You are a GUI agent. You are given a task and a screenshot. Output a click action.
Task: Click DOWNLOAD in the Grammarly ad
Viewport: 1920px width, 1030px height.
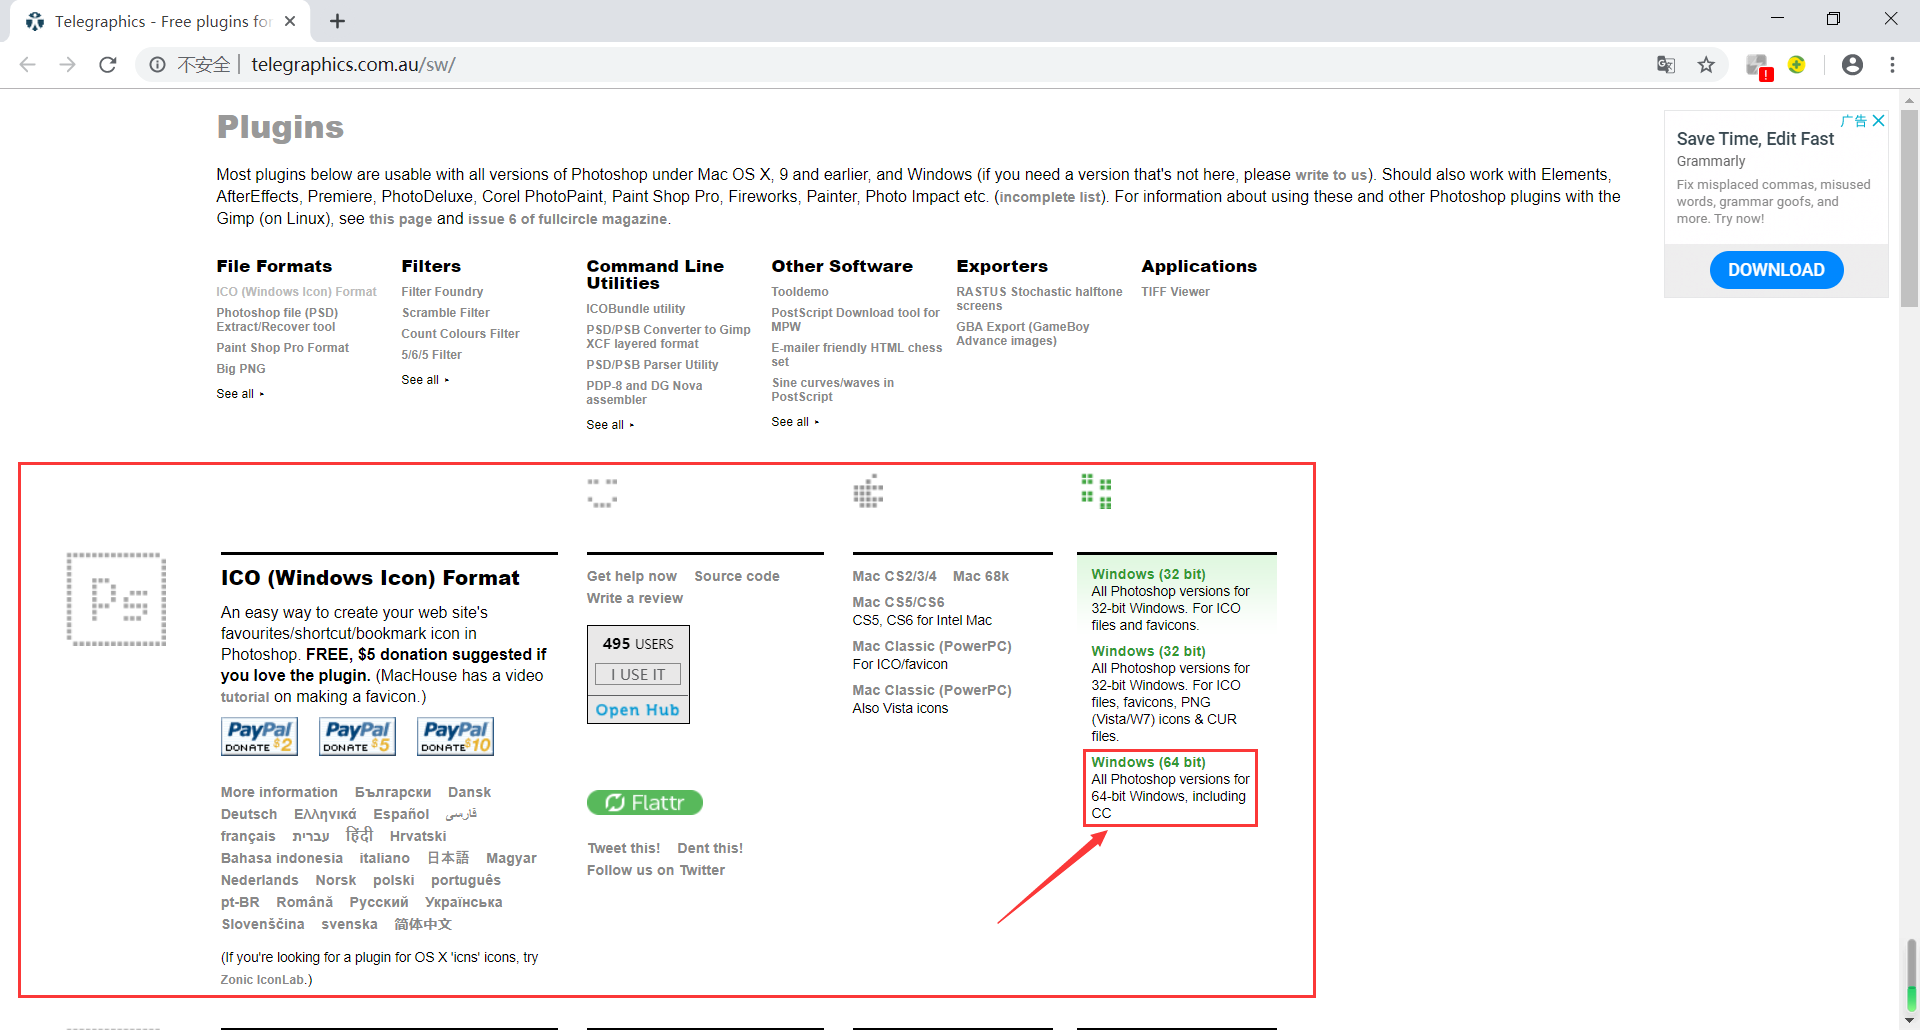click(1776, 270)
